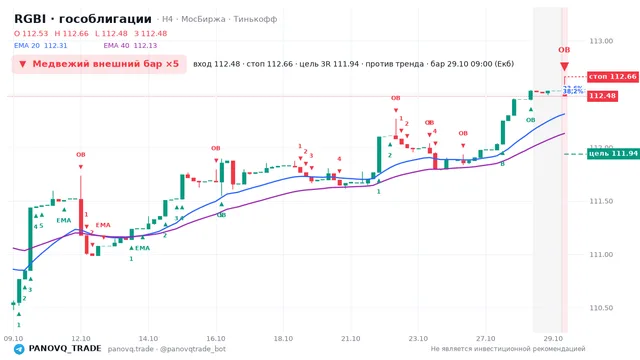Click the '23.10' date axis label
The height and width of the screenshot is (360, 640).
tap(418, 339)
